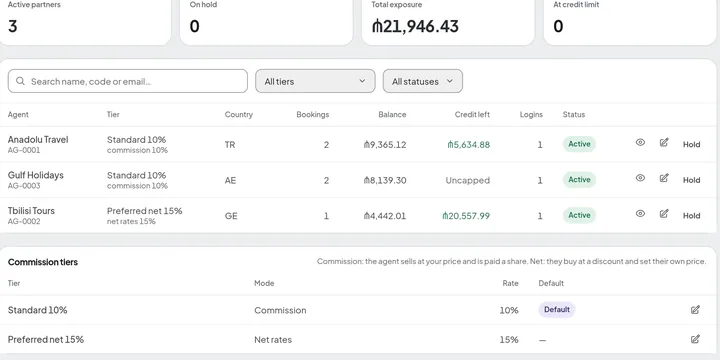The width and height of the screenshot is (720, 360).
Task: Click the At credit limit card
Action: pos(630,22)
